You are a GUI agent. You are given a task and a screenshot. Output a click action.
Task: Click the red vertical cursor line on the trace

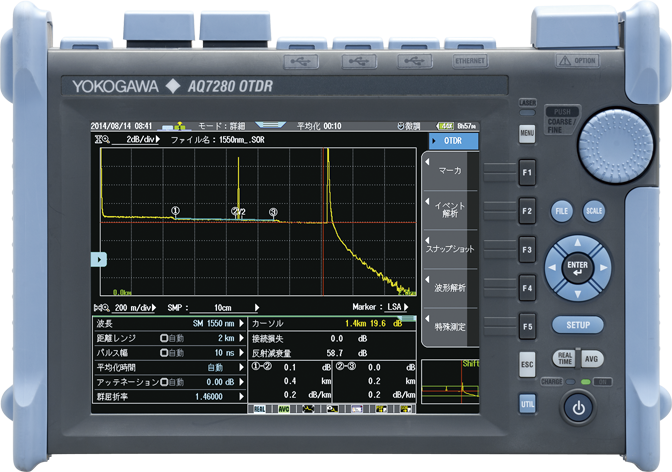pos(323,222)
